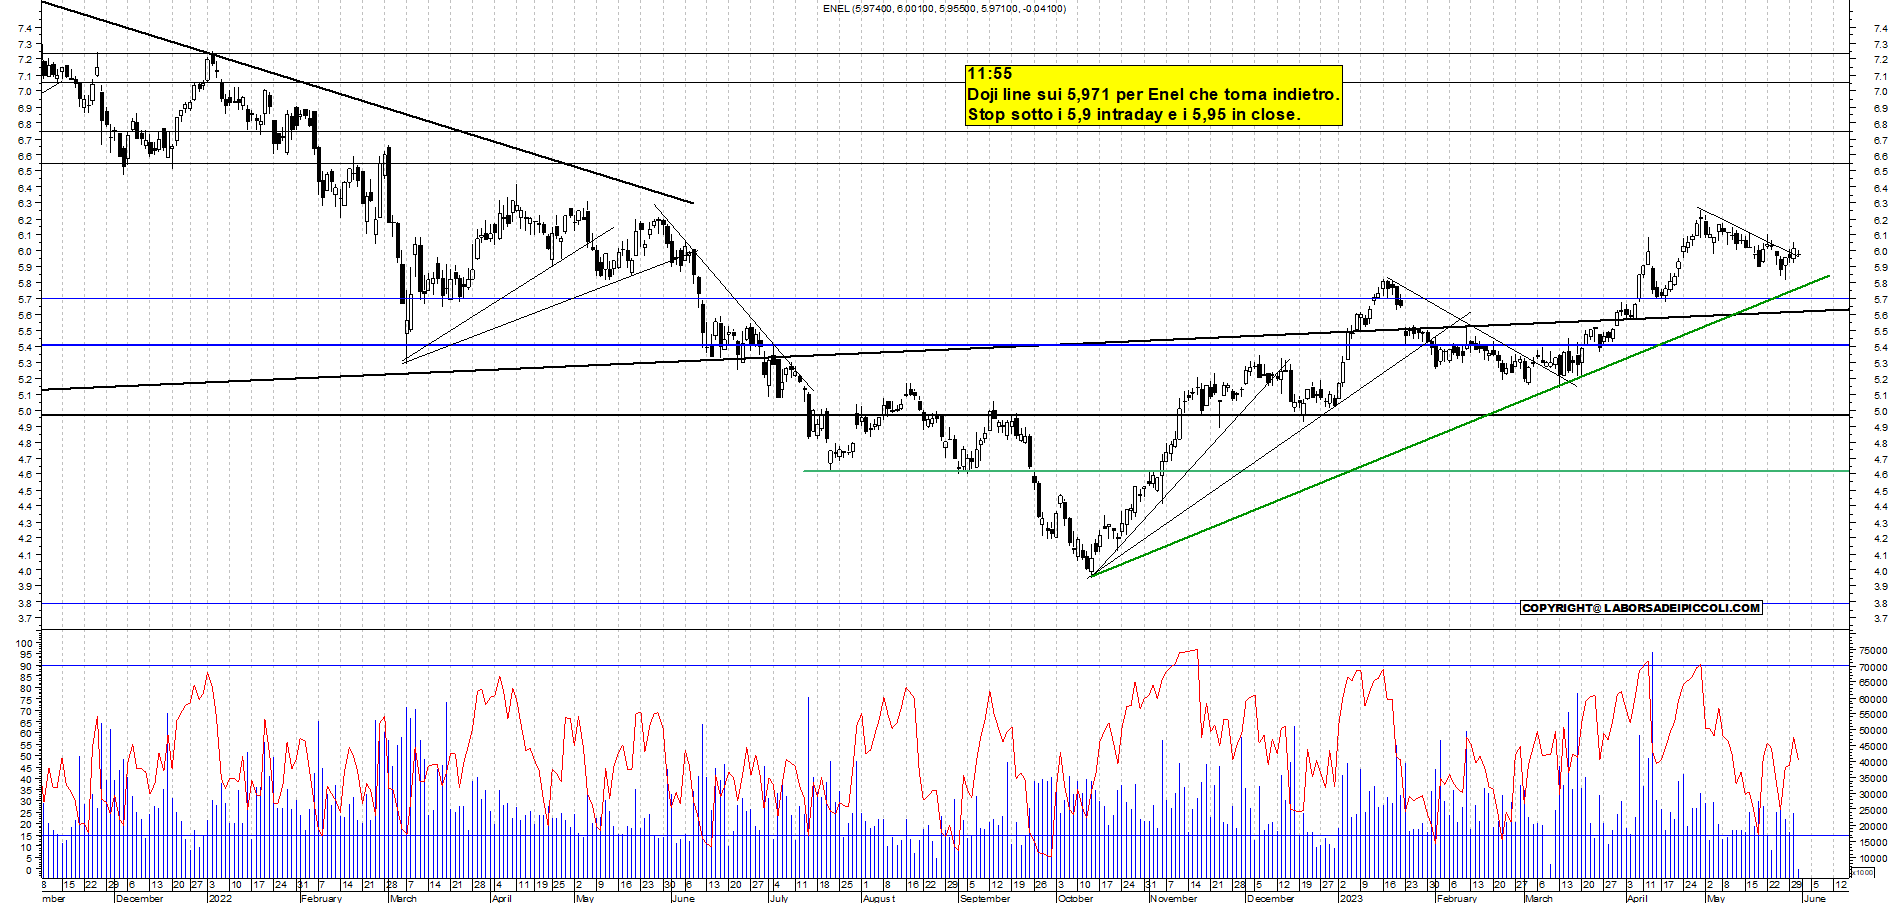Click the 90 oscillator scale label
Screen dimensions: 1890x903
[26, 666]
